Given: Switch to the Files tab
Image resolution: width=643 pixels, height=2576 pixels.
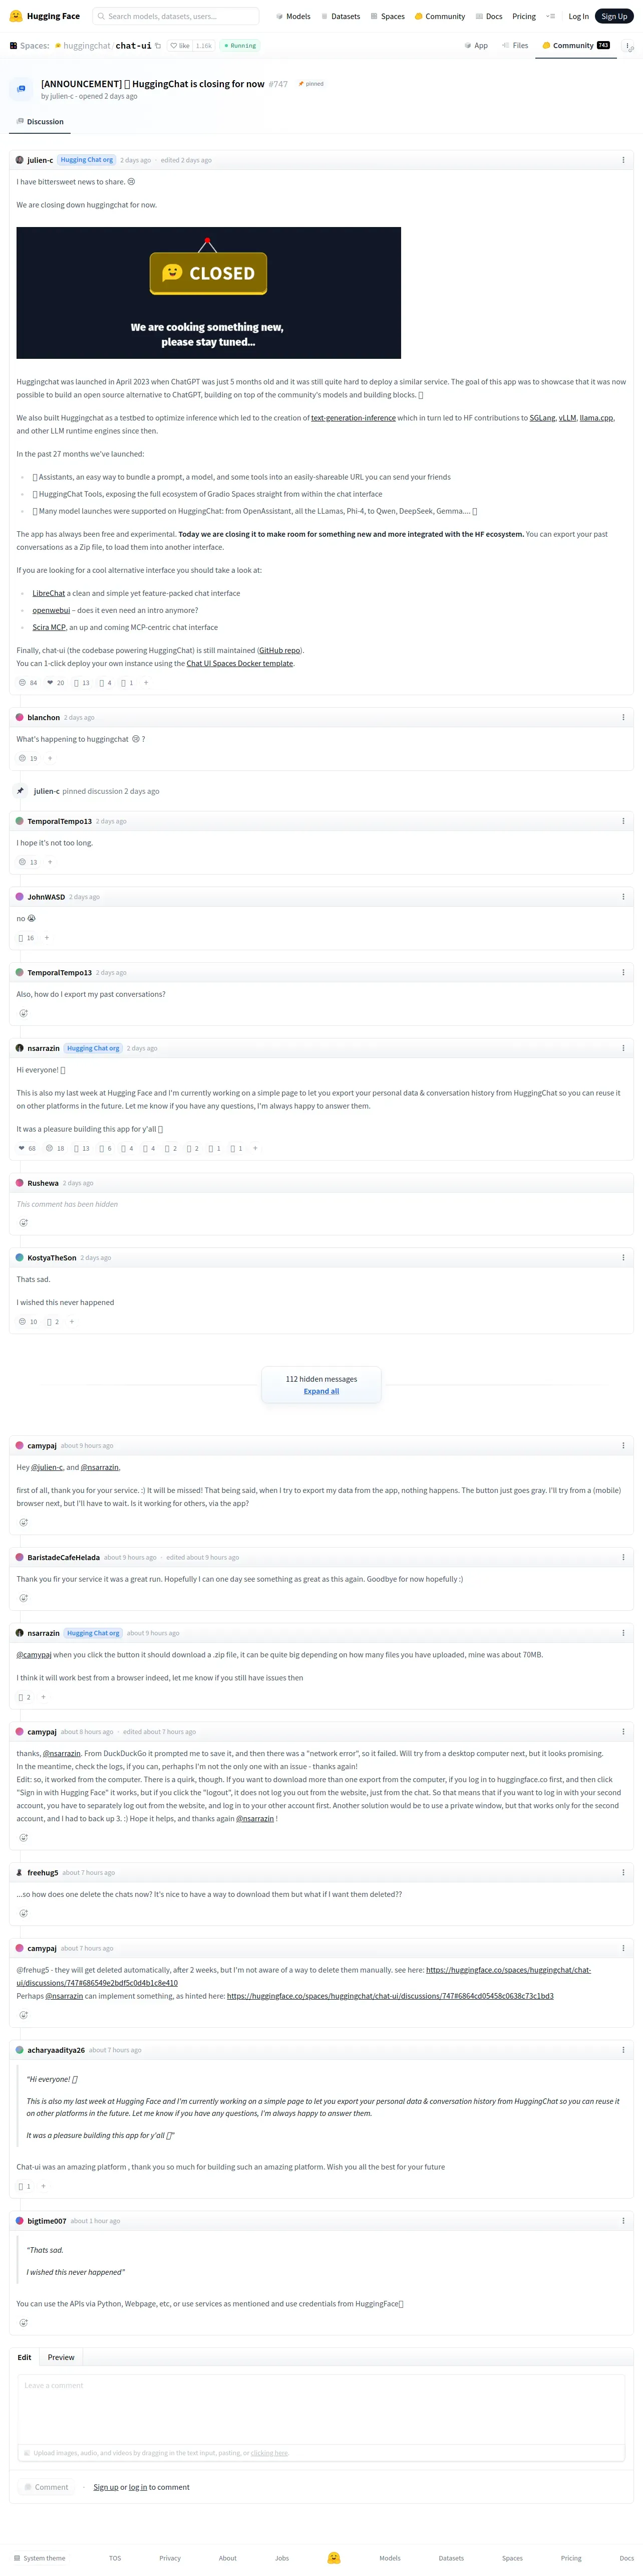Looking at the screenshot, I should click(x=515, y=46).
